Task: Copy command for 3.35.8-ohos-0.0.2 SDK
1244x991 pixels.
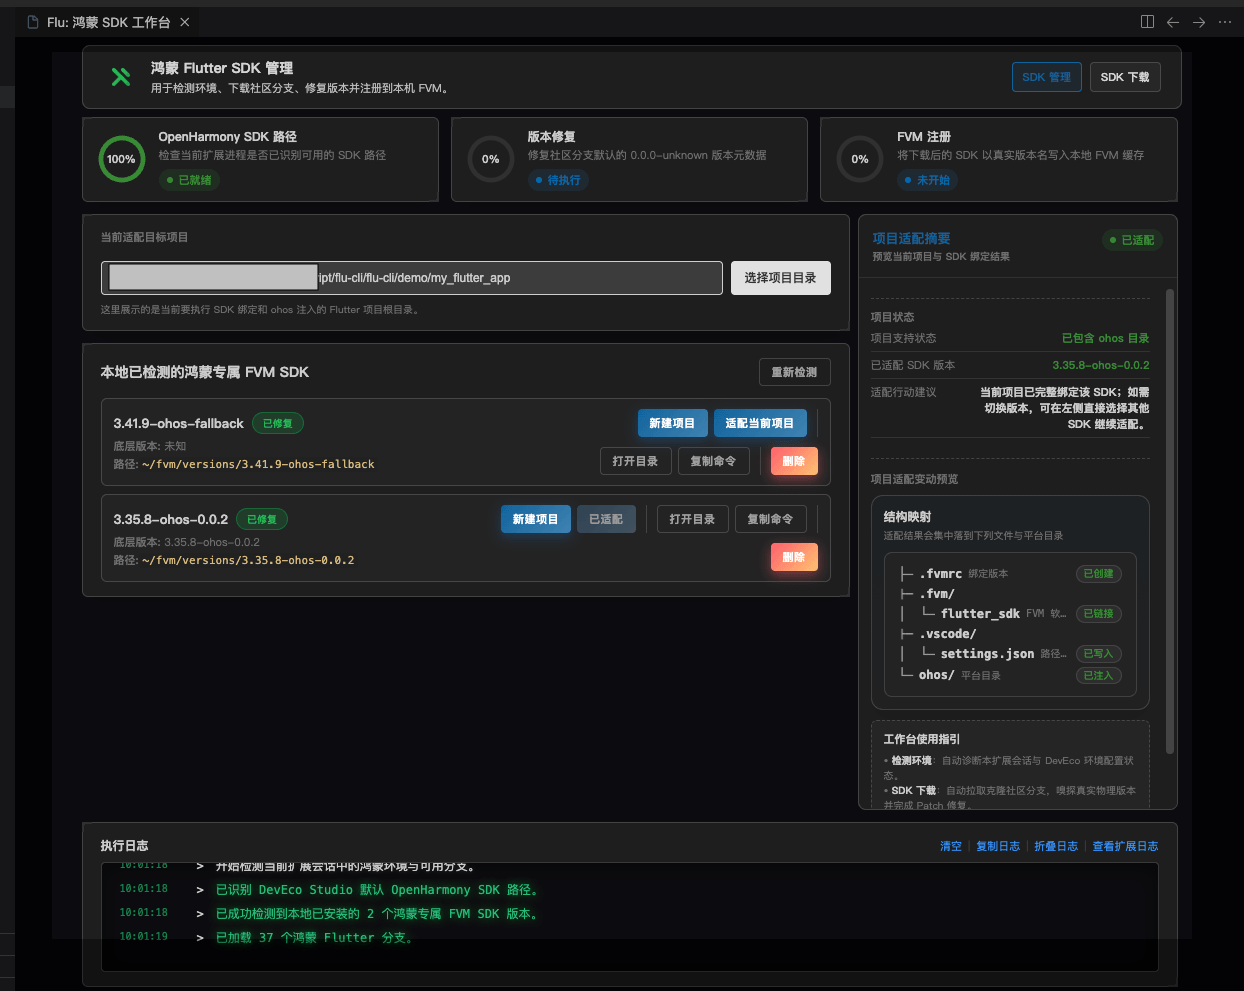Action: pyautogui.click(x=770, y=519)
